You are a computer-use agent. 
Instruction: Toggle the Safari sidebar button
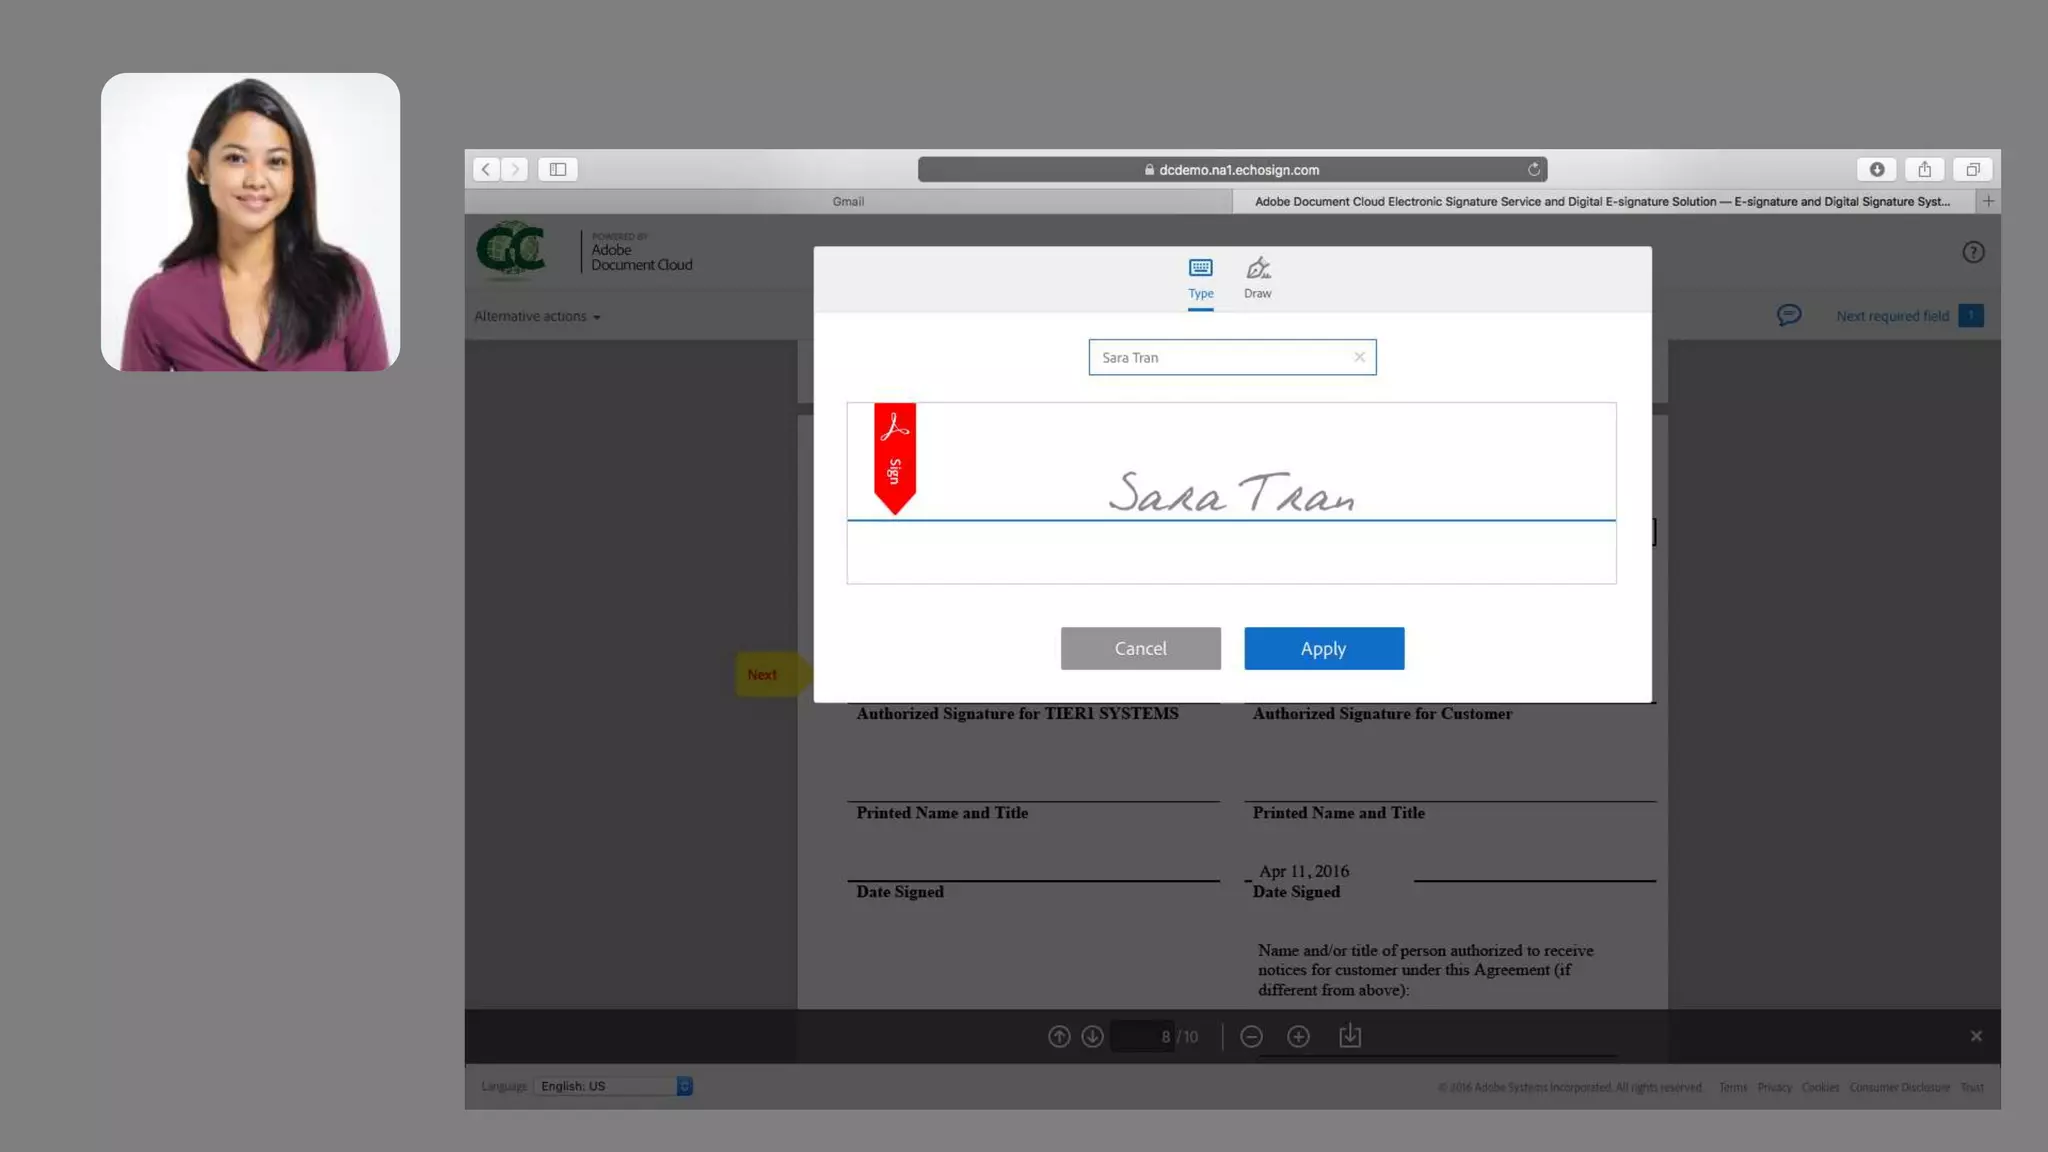pyautogui.click(x=558, y=169)
